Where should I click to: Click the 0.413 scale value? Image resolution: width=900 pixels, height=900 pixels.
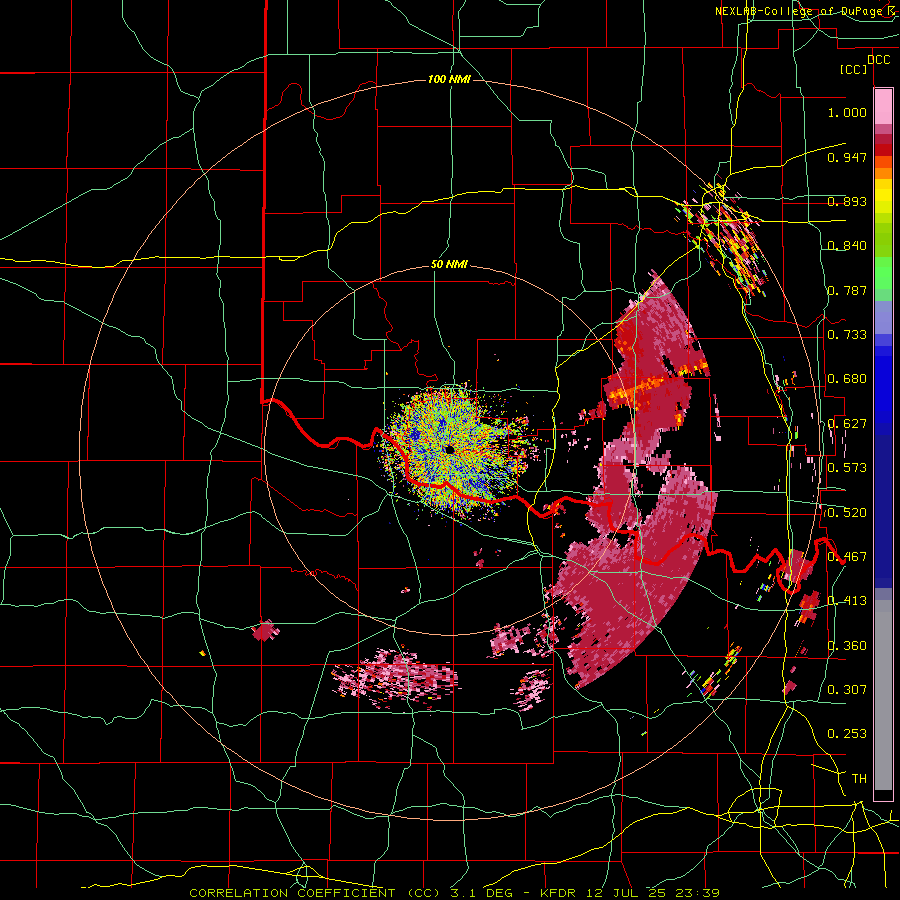tap(847, 600)
